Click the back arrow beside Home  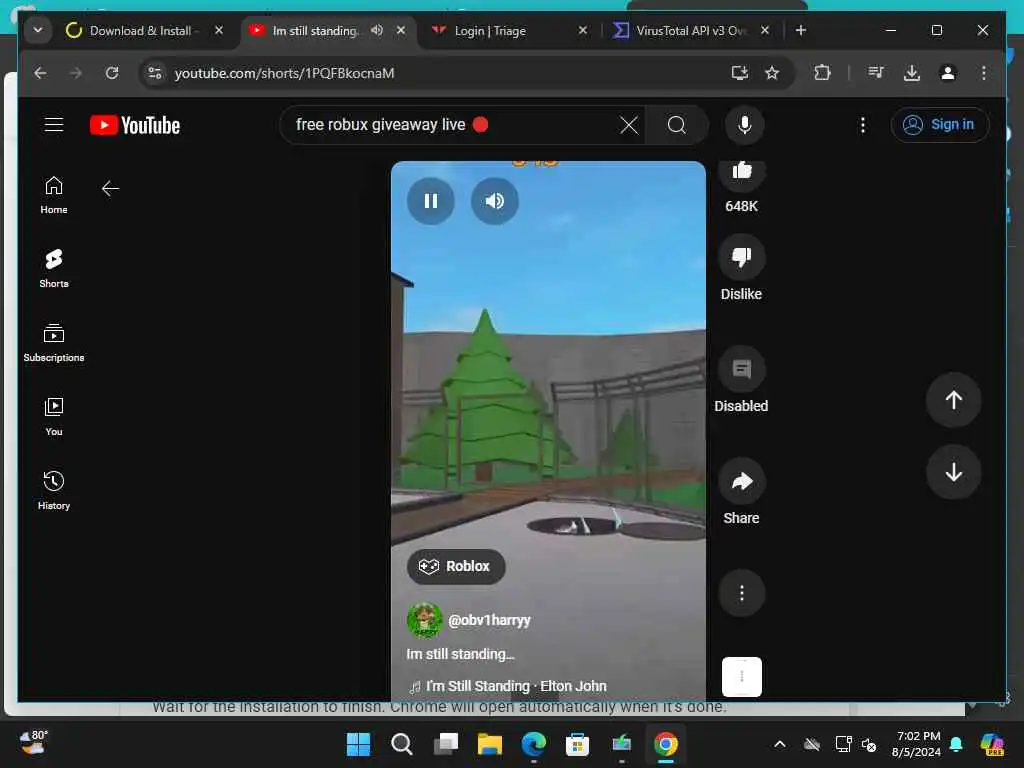click(x=110, y=189)
